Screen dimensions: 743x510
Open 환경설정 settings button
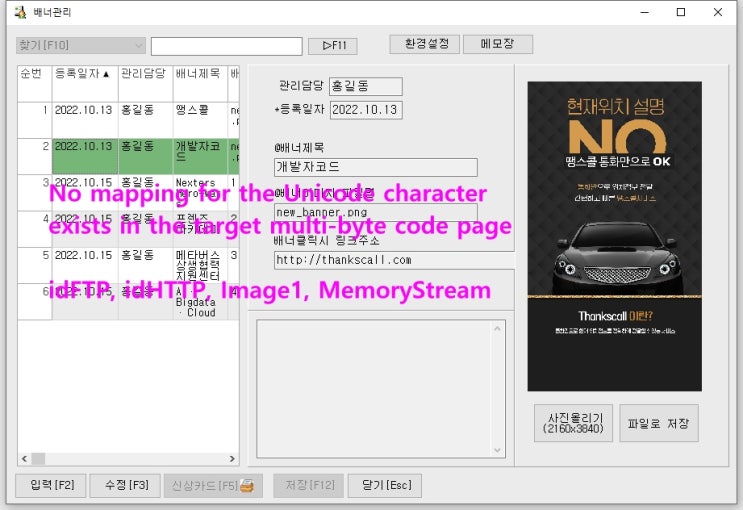point(425,44)
